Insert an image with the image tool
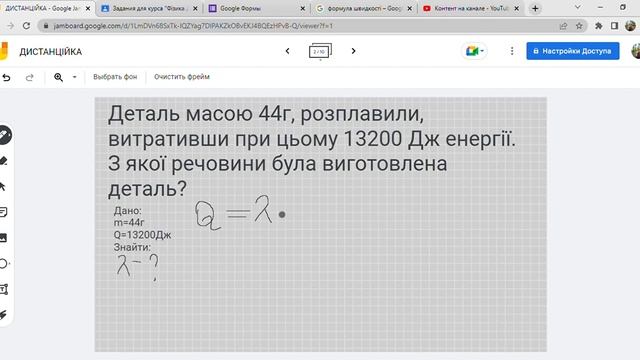 point(3,238)
